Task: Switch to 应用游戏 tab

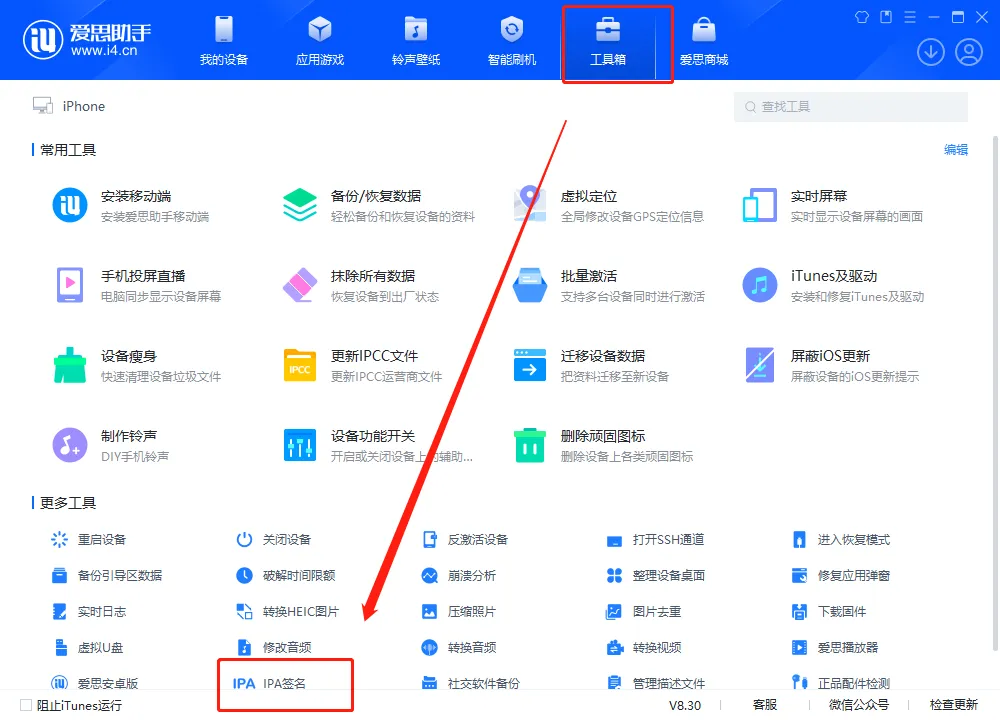Action: pyautogui.click(x=320, y=41)
